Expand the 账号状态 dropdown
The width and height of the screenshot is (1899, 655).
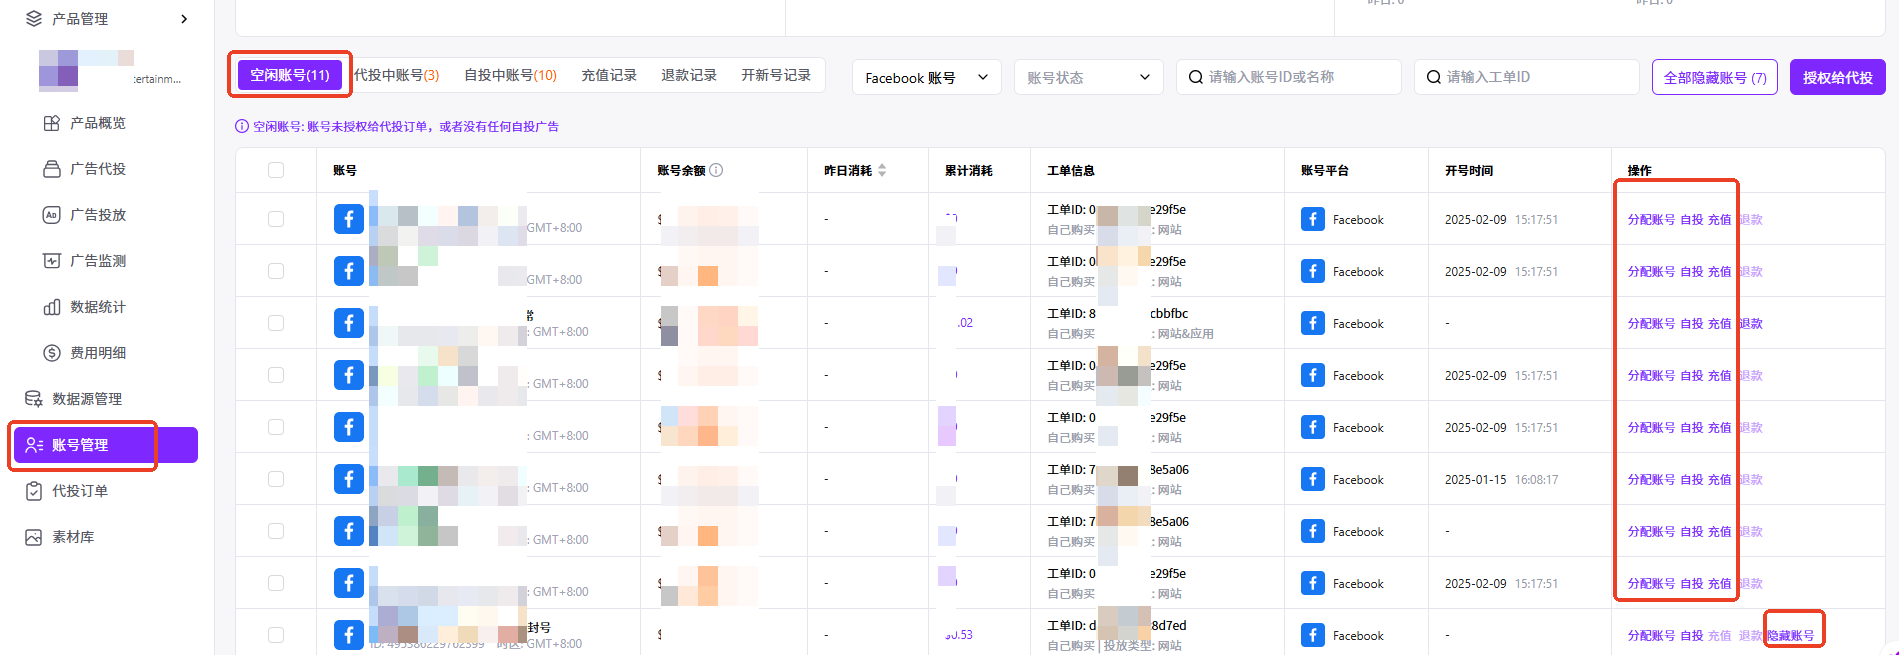click(1088, 78)
